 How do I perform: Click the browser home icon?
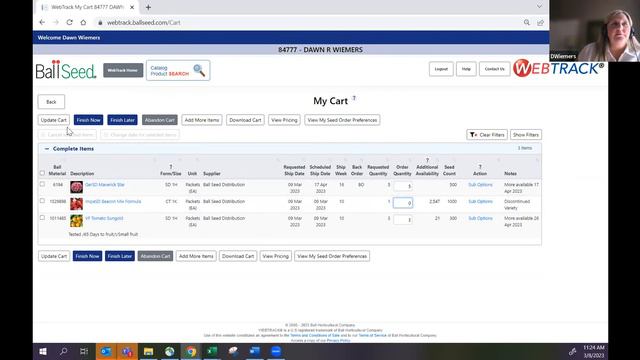[x=83, y=22]
